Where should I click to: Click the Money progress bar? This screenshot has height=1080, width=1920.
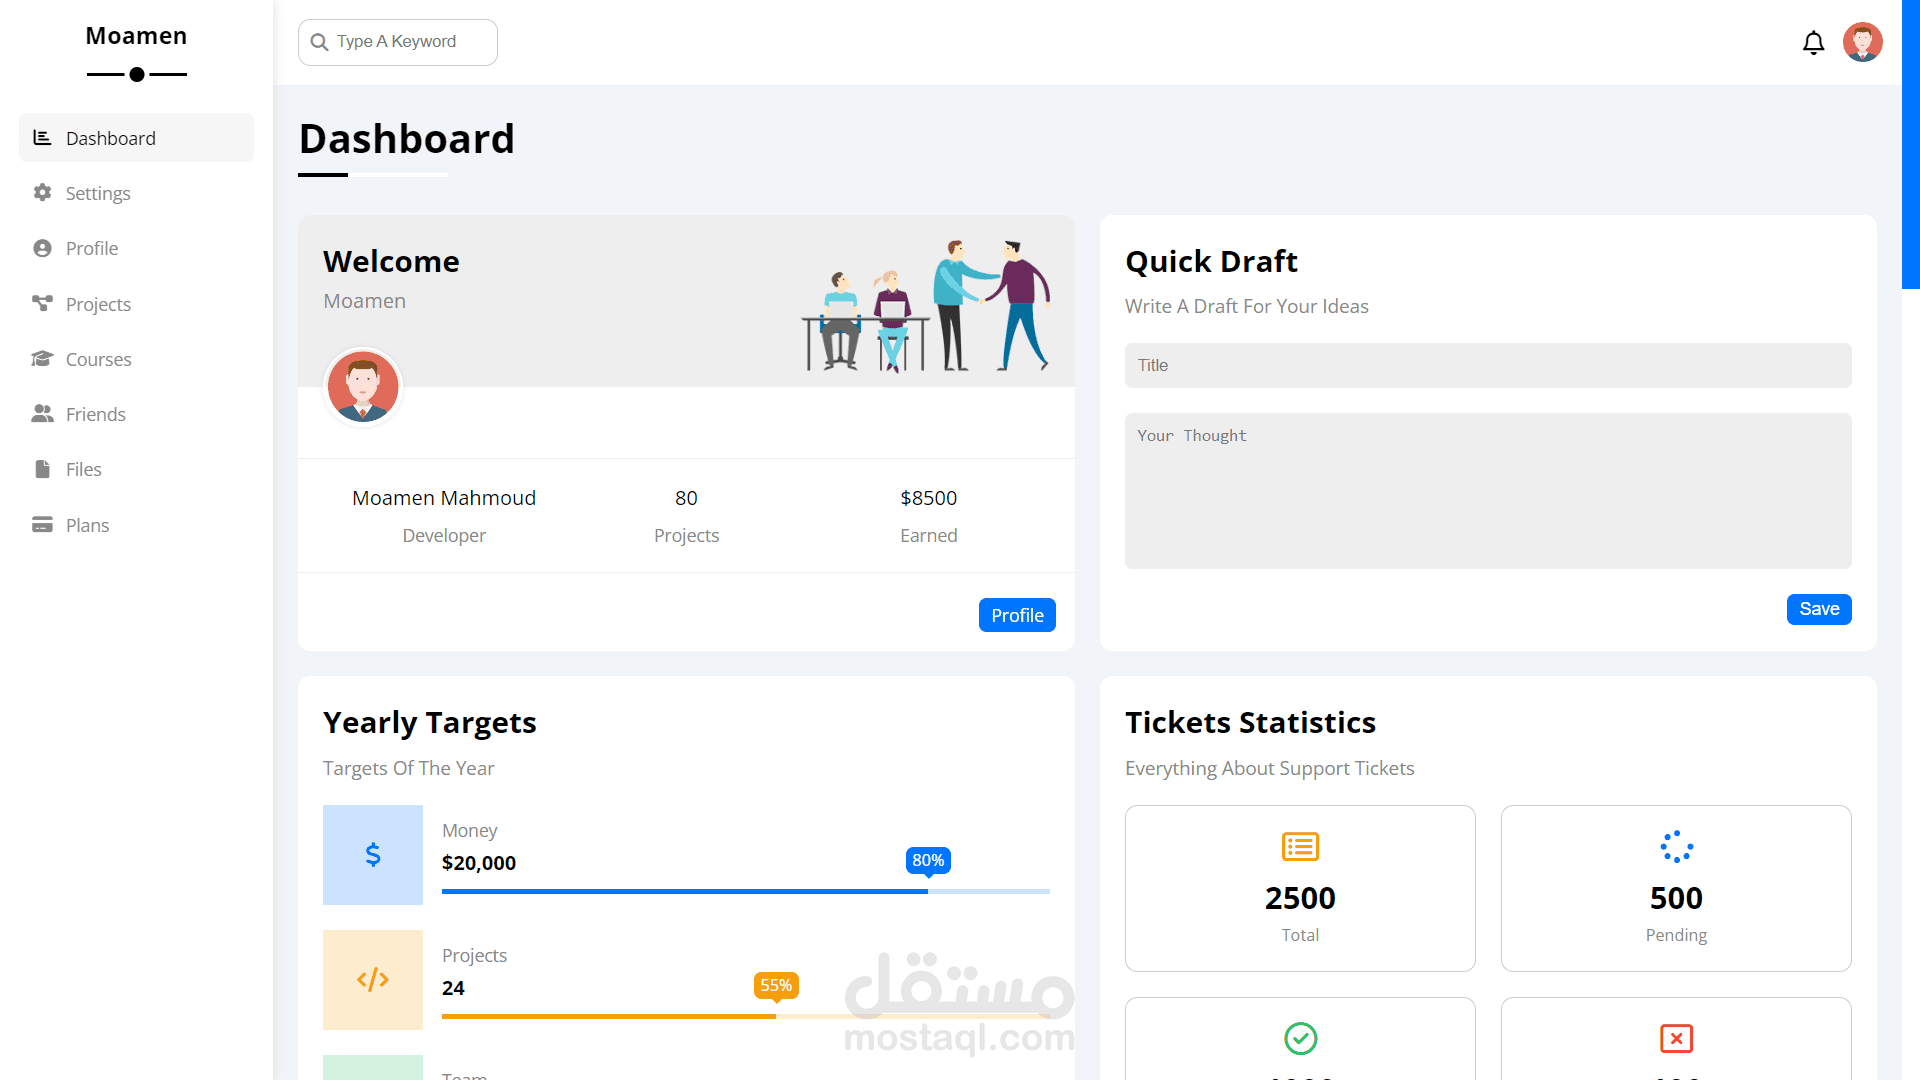click(x=746, y=891)
